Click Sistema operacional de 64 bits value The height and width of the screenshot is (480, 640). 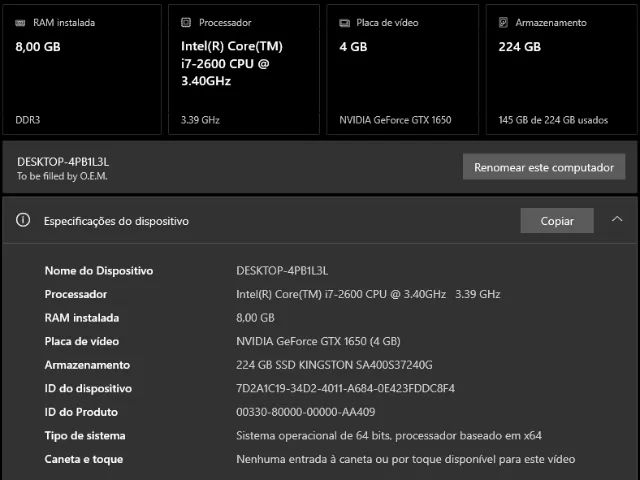[x=389, y=436]
